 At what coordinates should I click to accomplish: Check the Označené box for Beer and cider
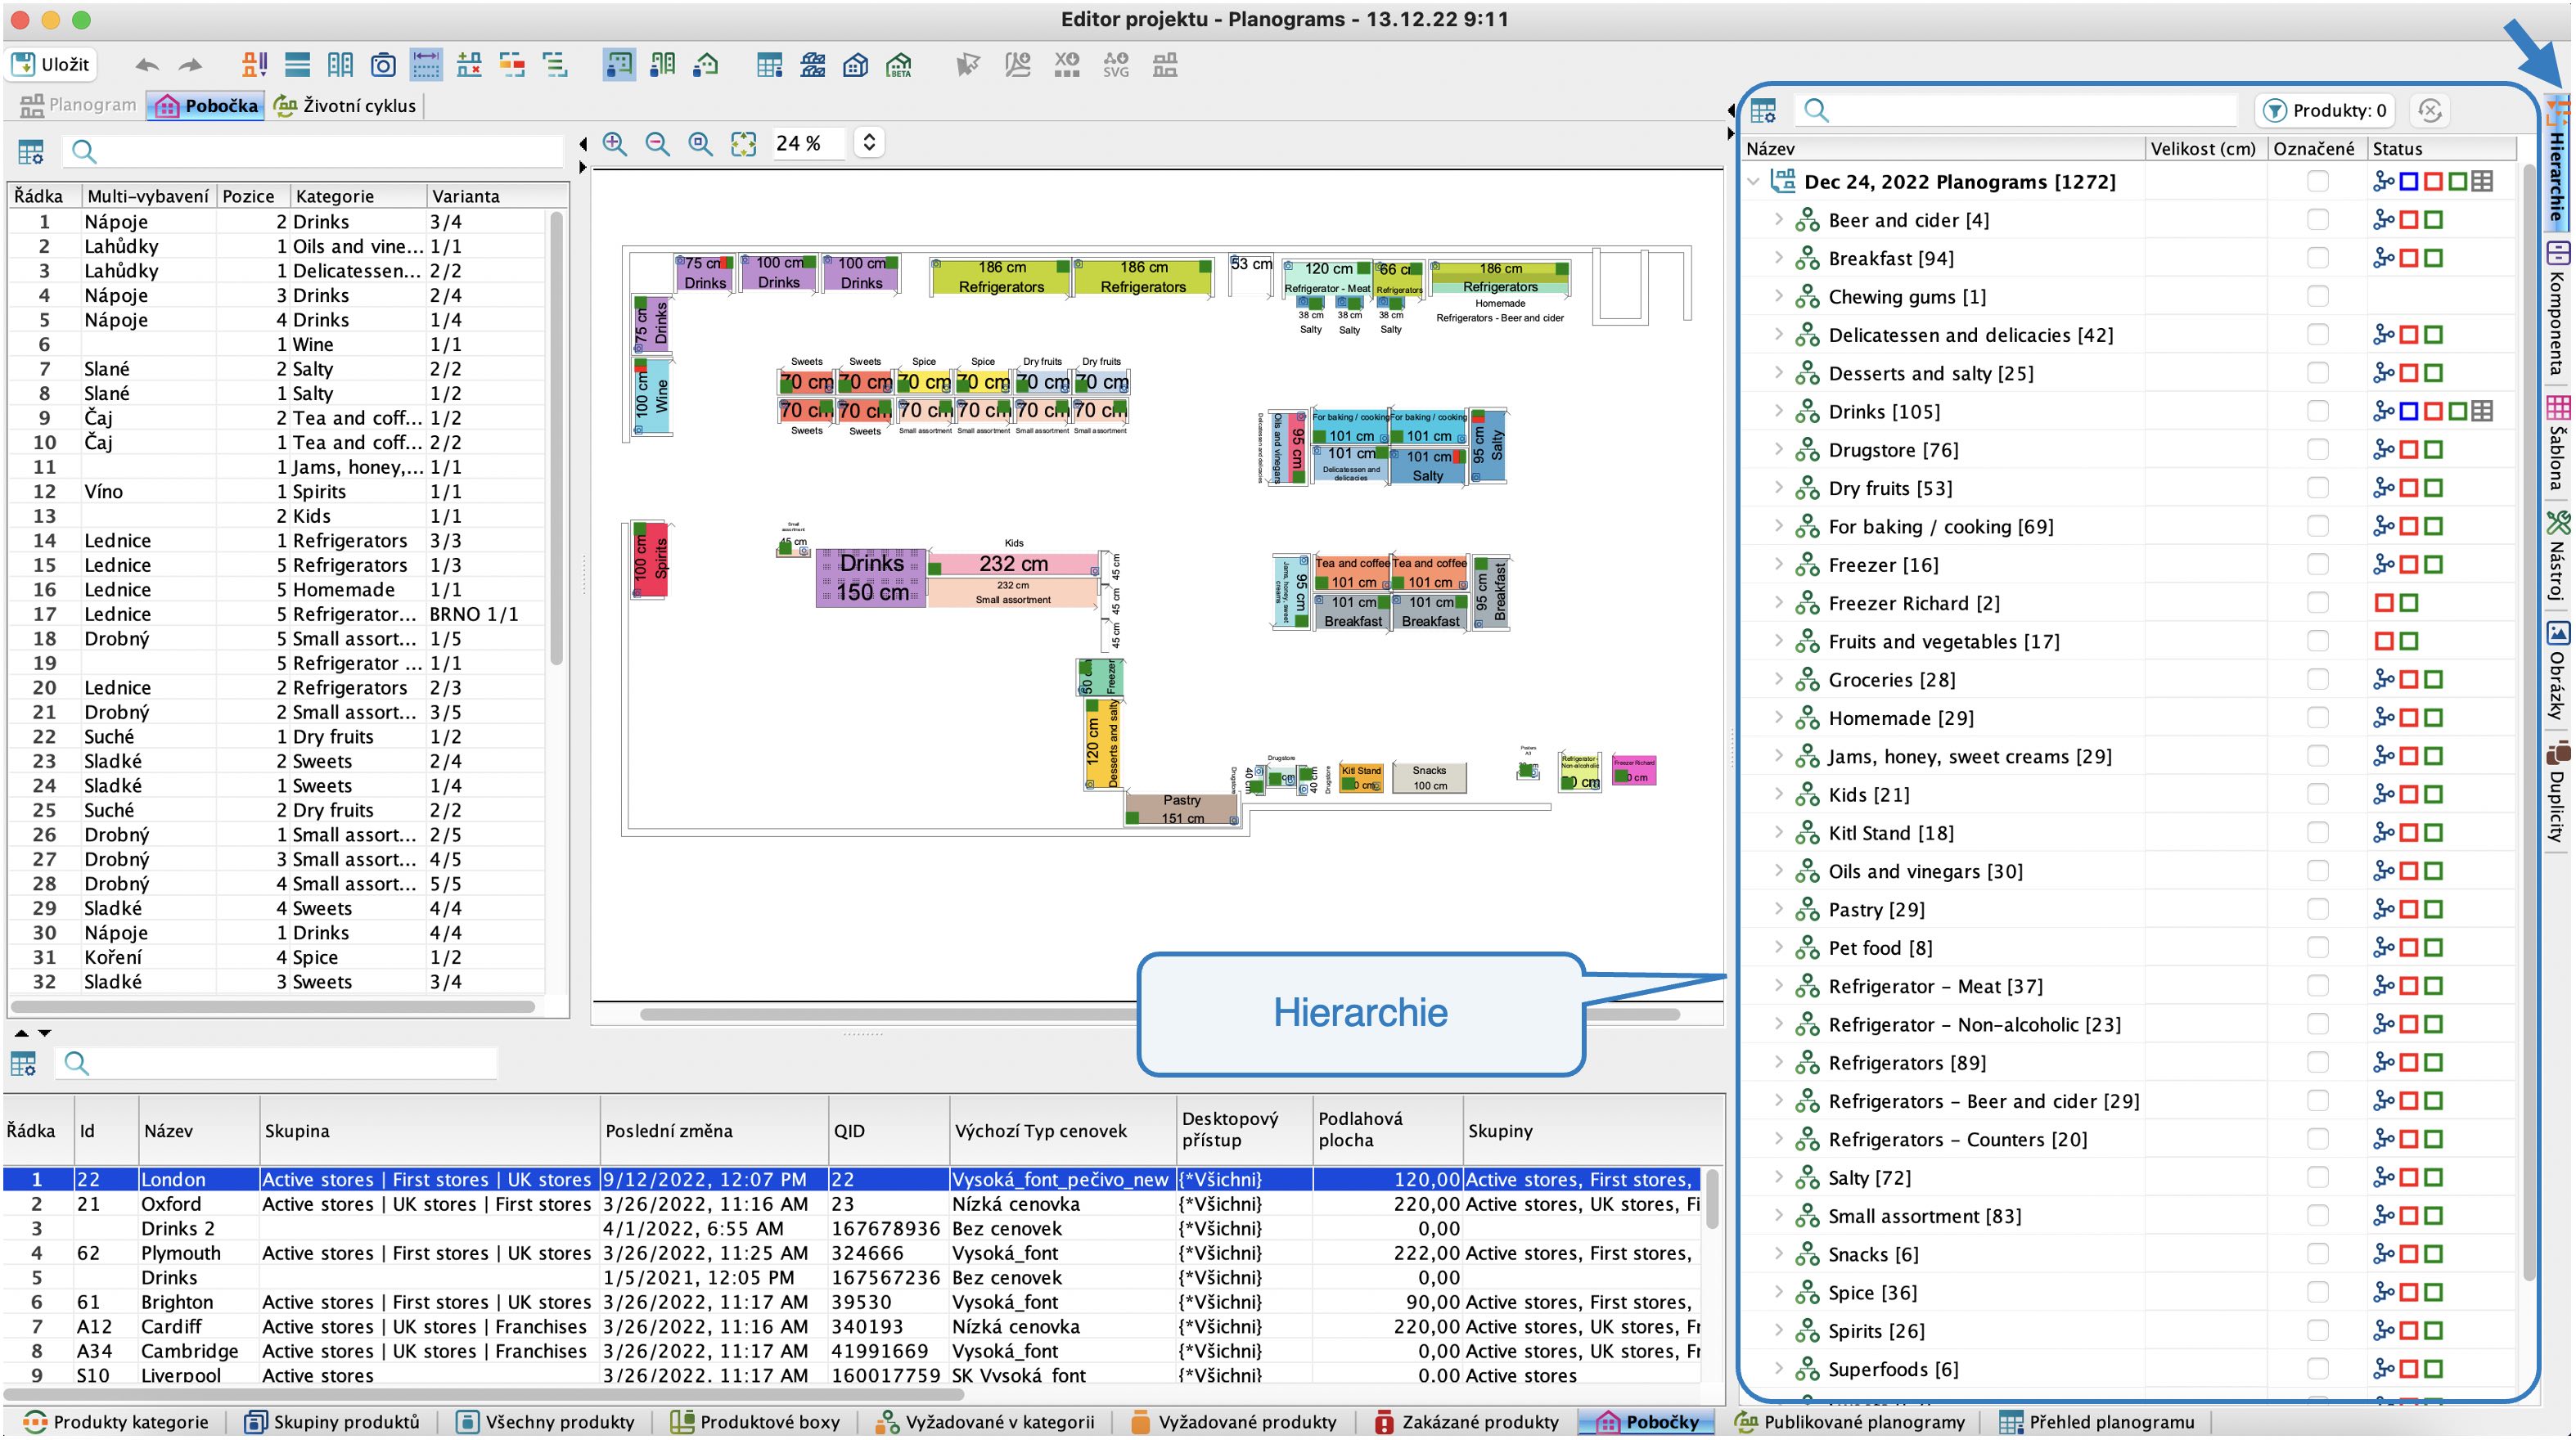pyautogui.click(x=2317, y=220)
